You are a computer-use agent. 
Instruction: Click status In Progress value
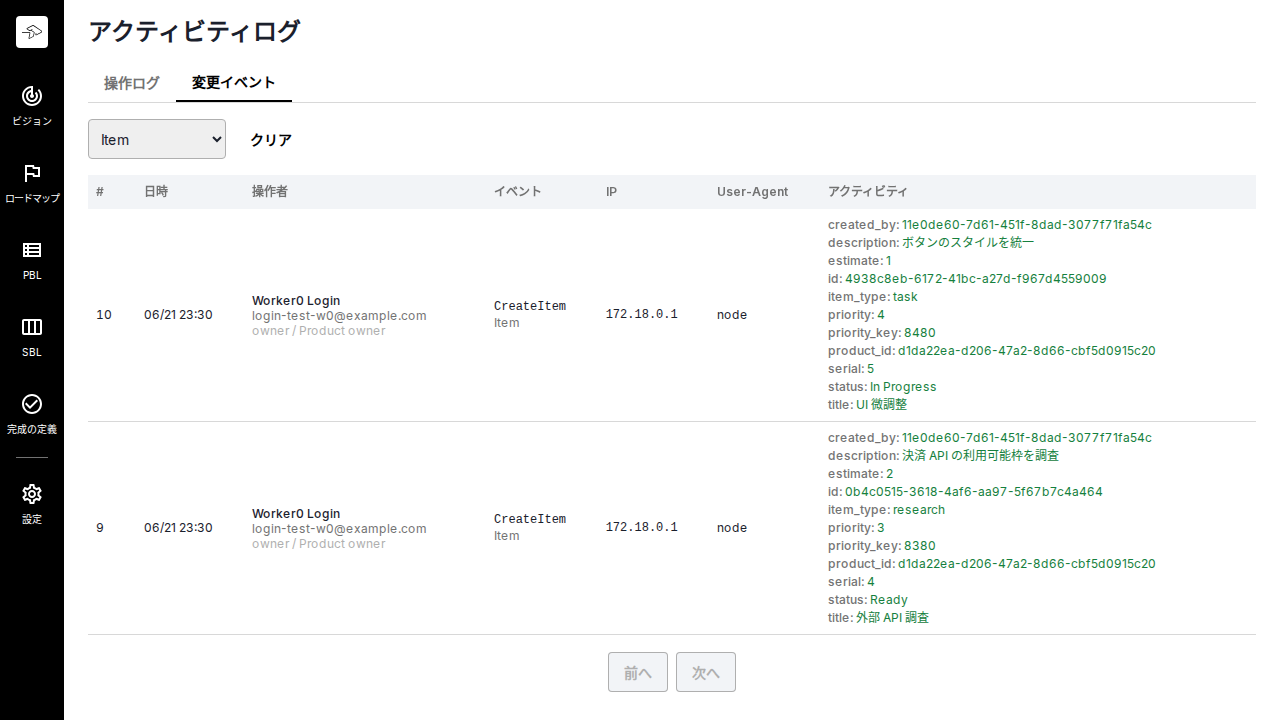pos(903,387)
